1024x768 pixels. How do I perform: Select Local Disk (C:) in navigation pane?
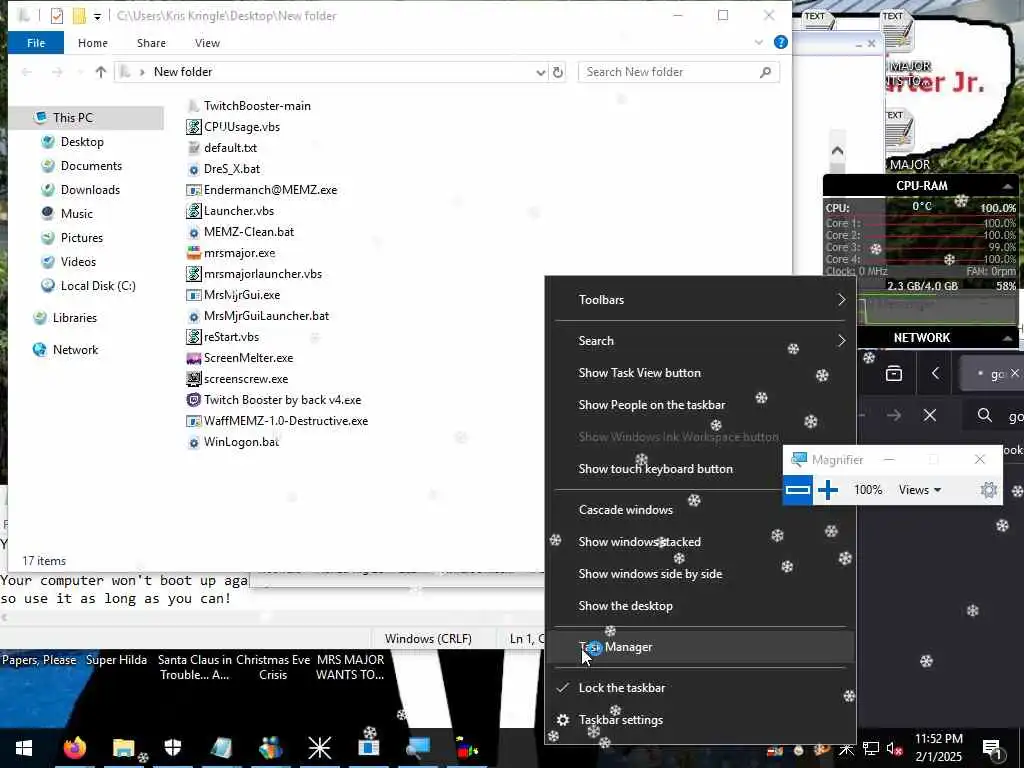click(x=98, y=286)
